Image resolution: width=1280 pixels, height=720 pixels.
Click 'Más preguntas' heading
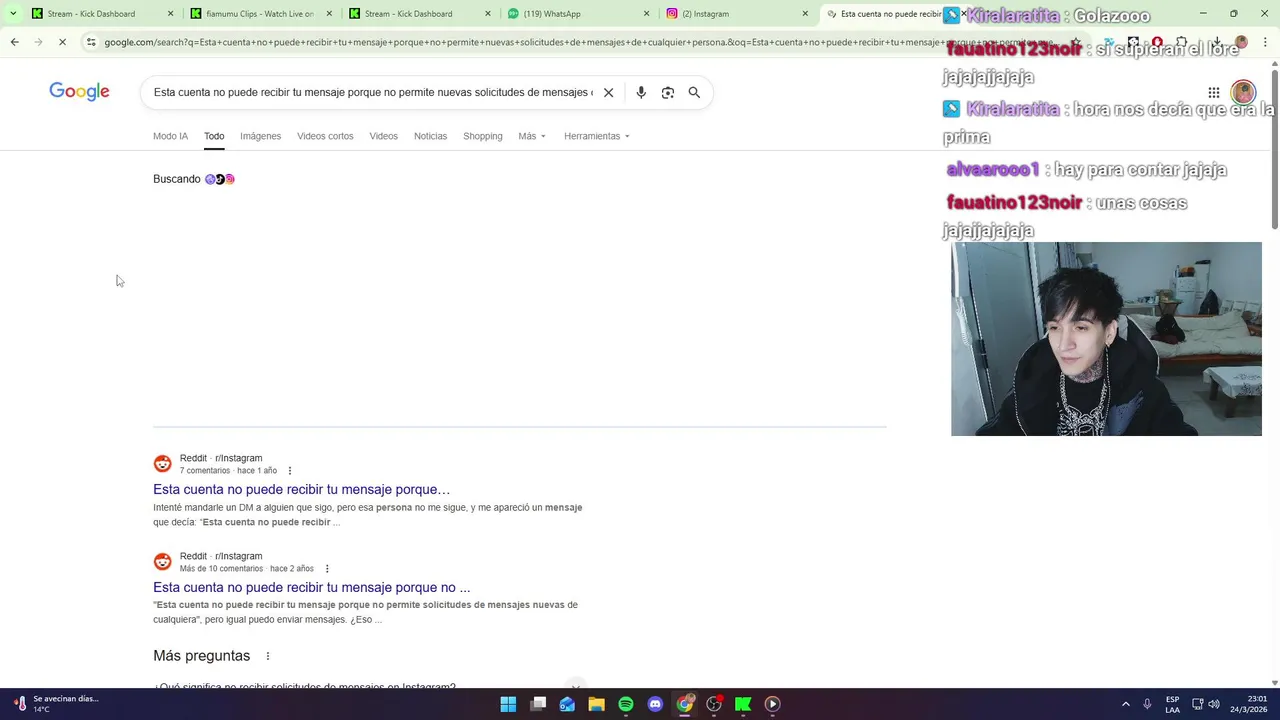201,656
